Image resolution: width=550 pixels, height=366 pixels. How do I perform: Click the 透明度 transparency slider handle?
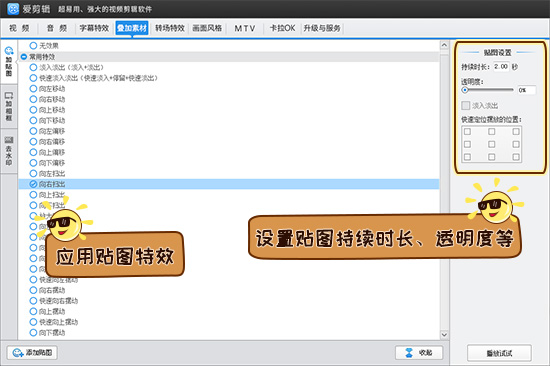click(465, 90)
